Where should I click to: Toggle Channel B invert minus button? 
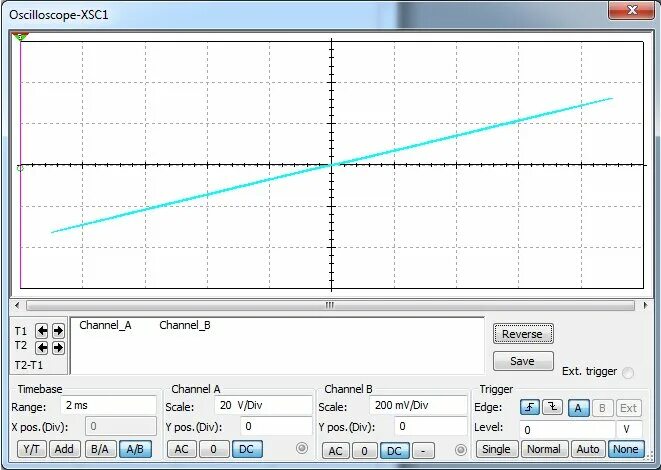(423, 451)
